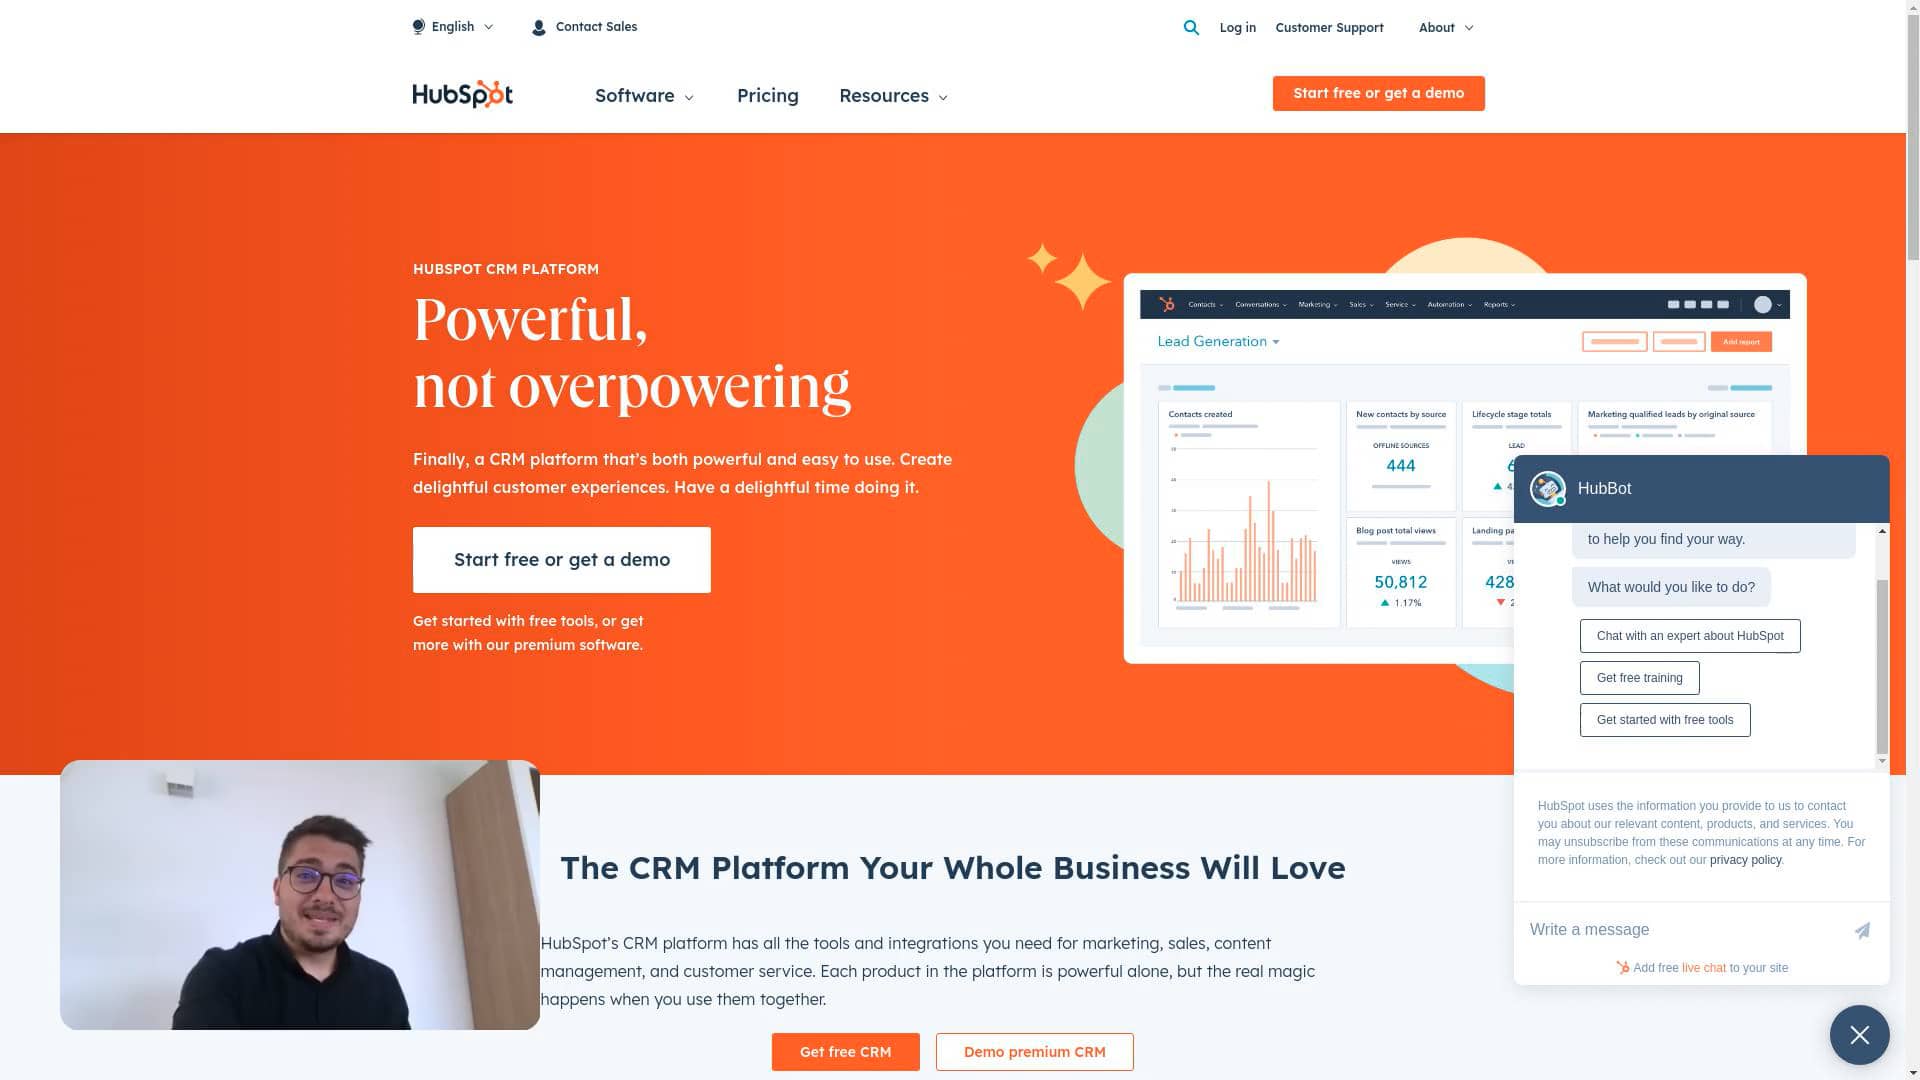Click the Customer Support menu link
This screenshot has height=1080, width=1920.
1328,26
